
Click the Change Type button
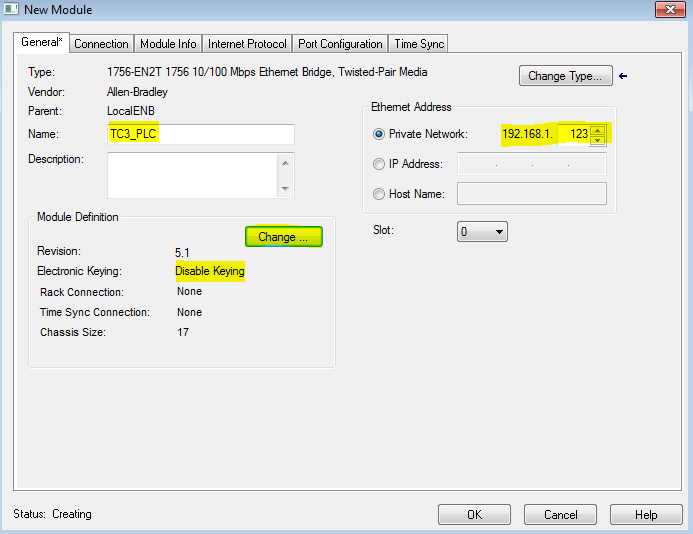tap(565, 76)
